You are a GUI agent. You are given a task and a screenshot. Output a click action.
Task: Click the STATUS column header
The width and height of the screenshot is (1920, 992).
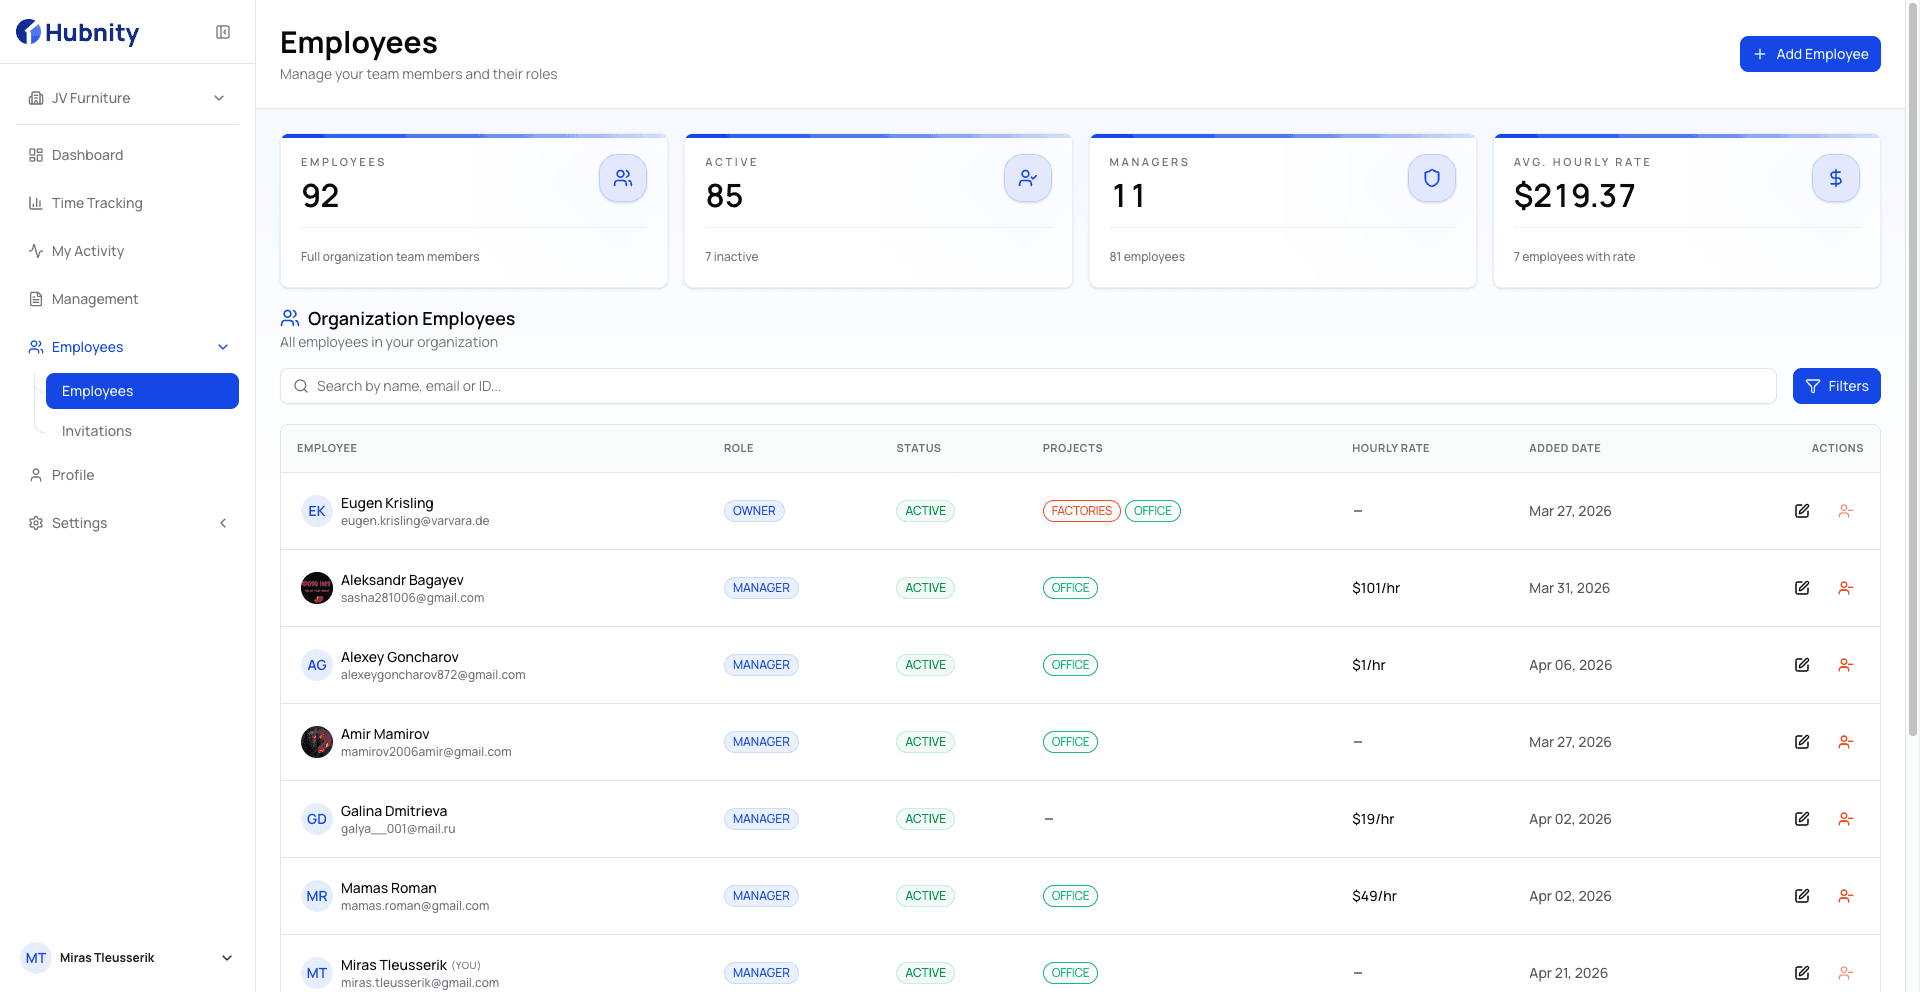point(918,448)
